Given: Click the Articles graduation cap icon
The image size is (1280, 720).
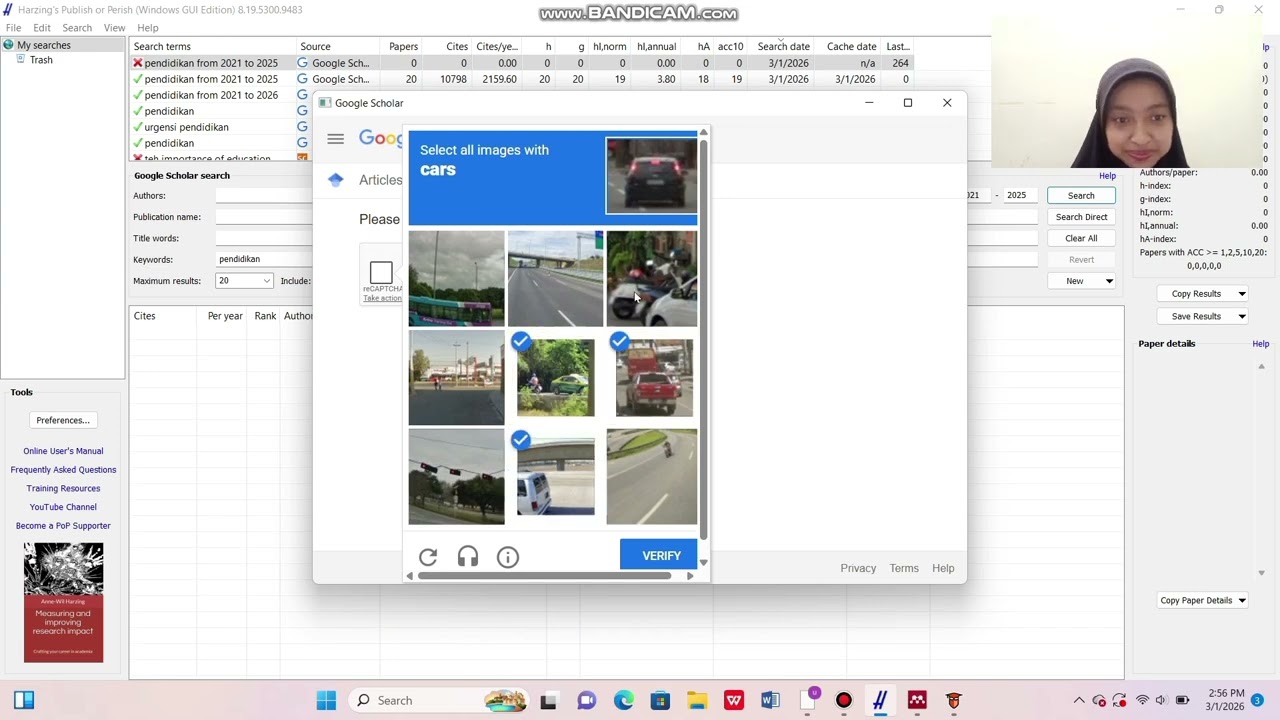Looking at the screenshot, I should point(336,180).
